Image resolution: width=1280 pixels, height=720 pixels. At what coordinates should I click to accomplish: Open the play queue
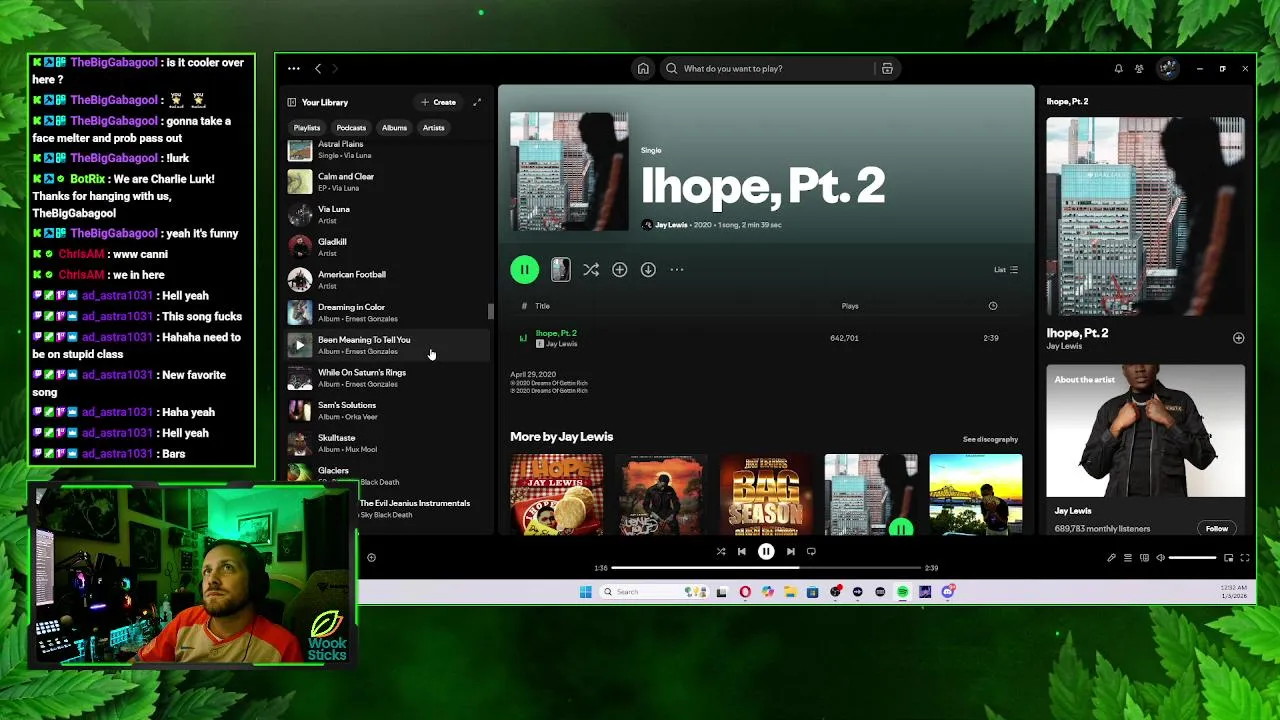1128,558
